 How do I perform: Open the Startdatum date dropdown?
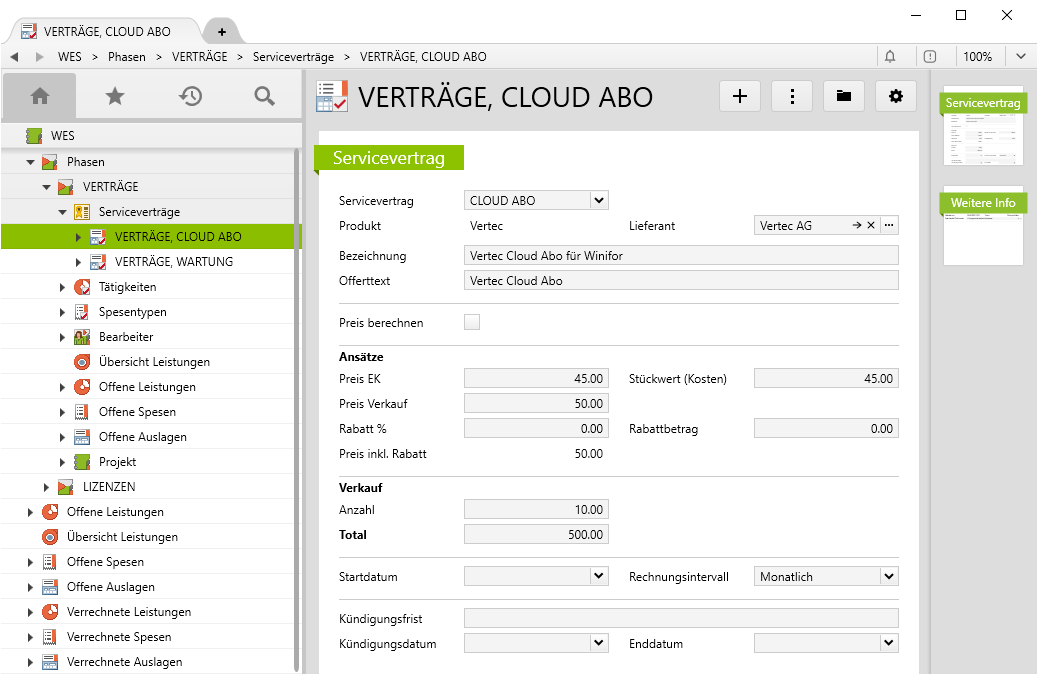click(598, 577)
